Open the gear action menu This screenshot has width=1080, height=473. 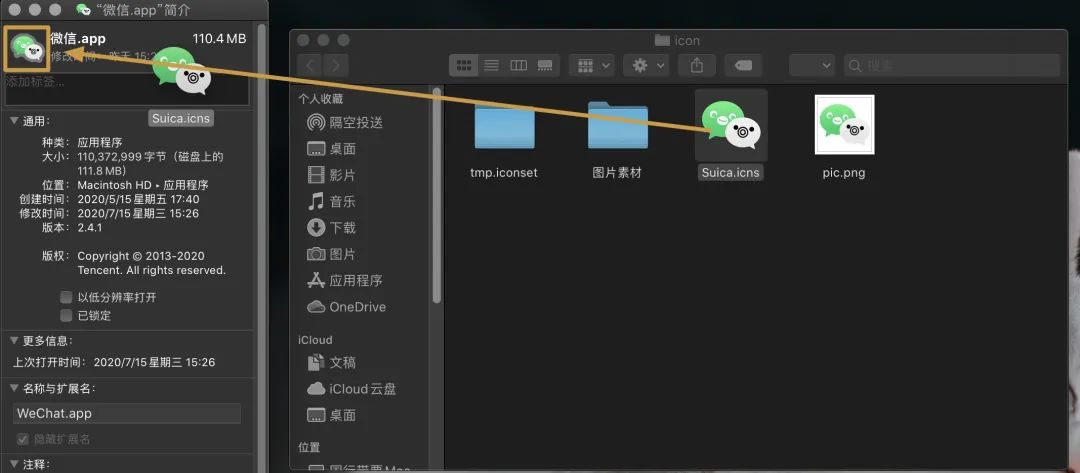[x=646, y=65]
